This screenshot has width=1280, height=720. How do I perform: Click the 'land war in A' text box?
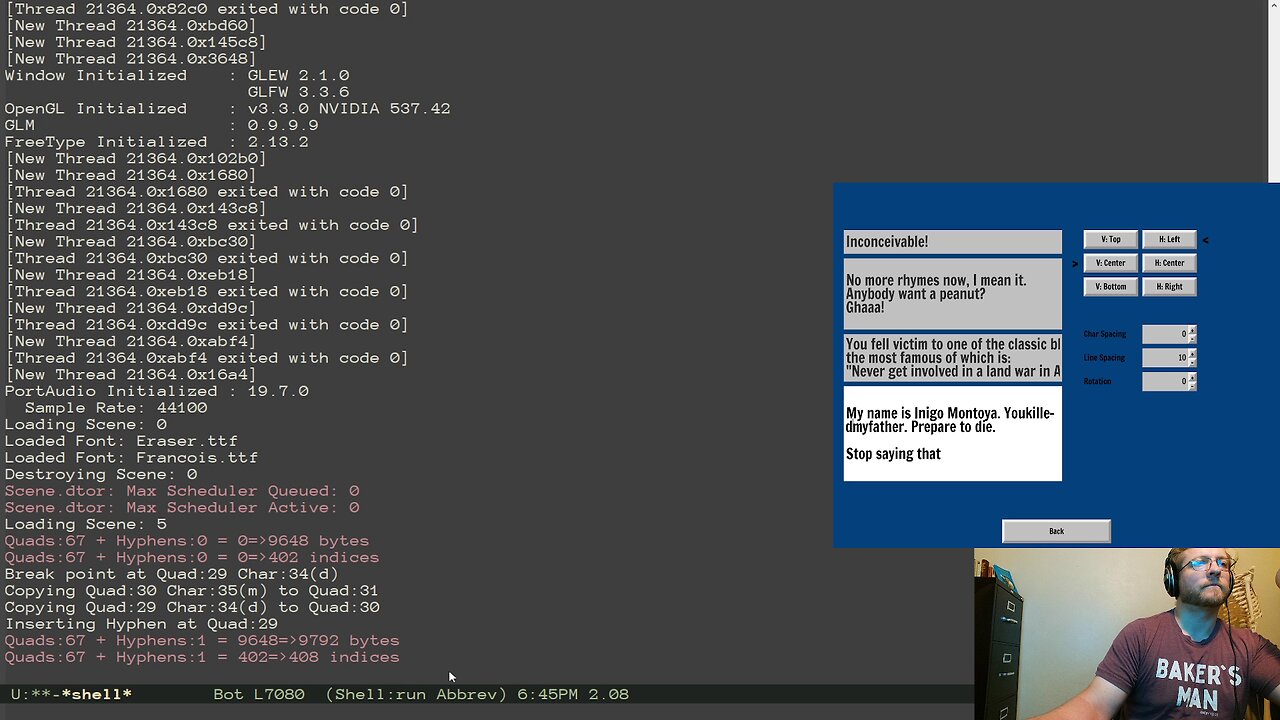(953, 358)
